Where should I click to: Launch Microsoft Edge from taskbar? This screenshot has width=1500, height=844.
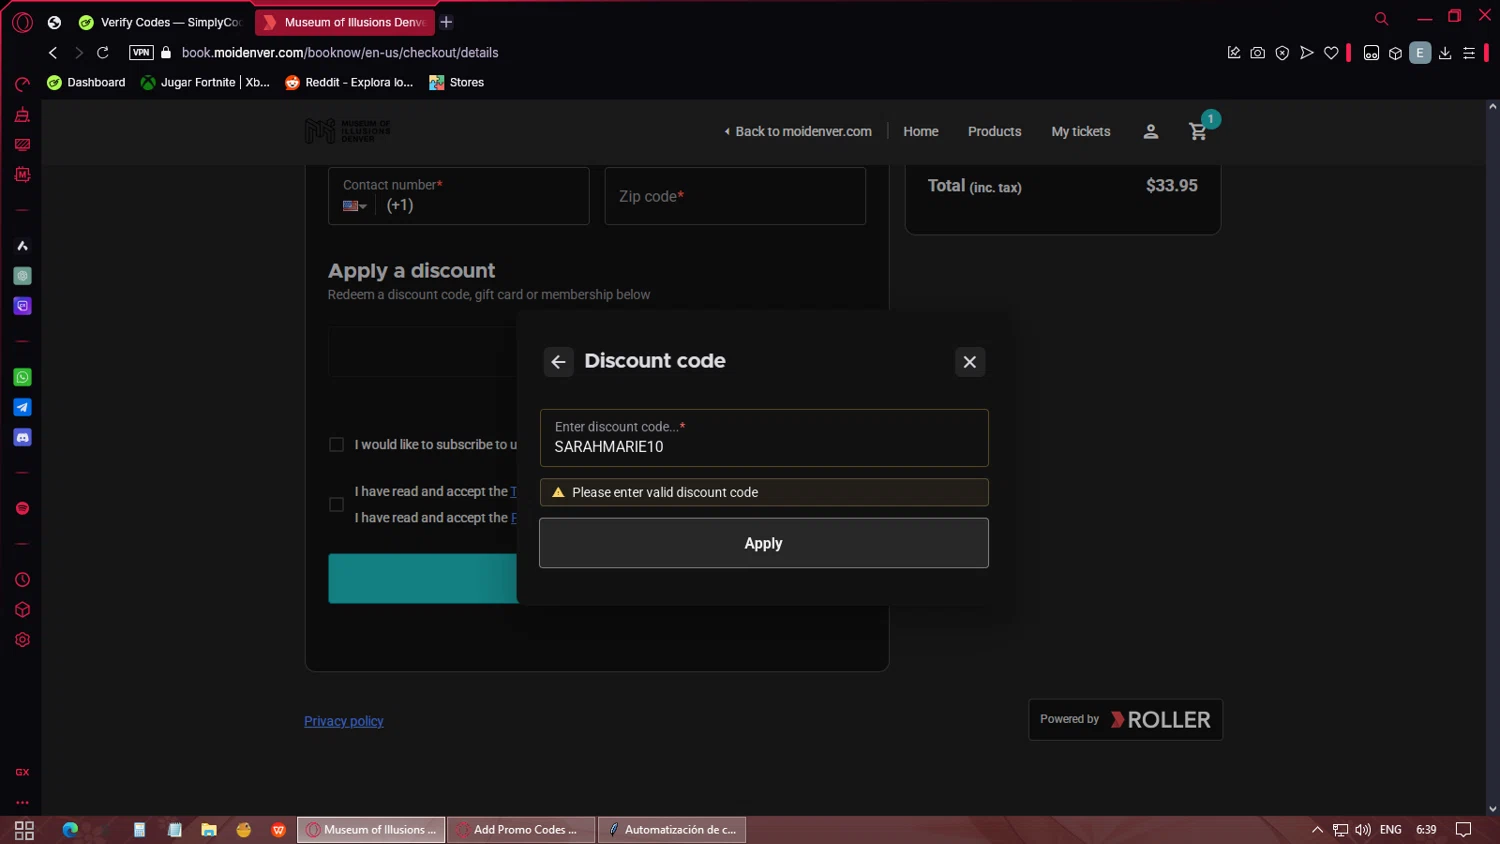point(70,830)
